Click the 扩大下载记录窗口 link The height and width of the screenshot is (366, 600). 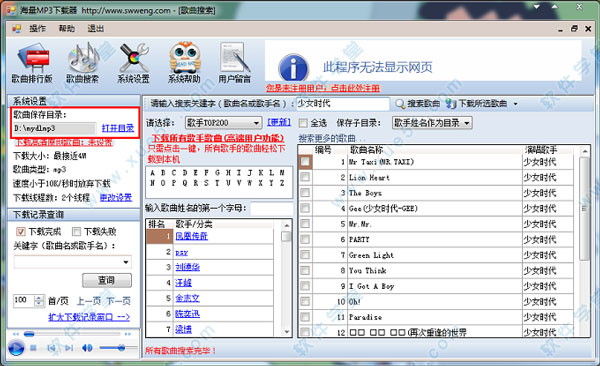click(x=89, y=317)
